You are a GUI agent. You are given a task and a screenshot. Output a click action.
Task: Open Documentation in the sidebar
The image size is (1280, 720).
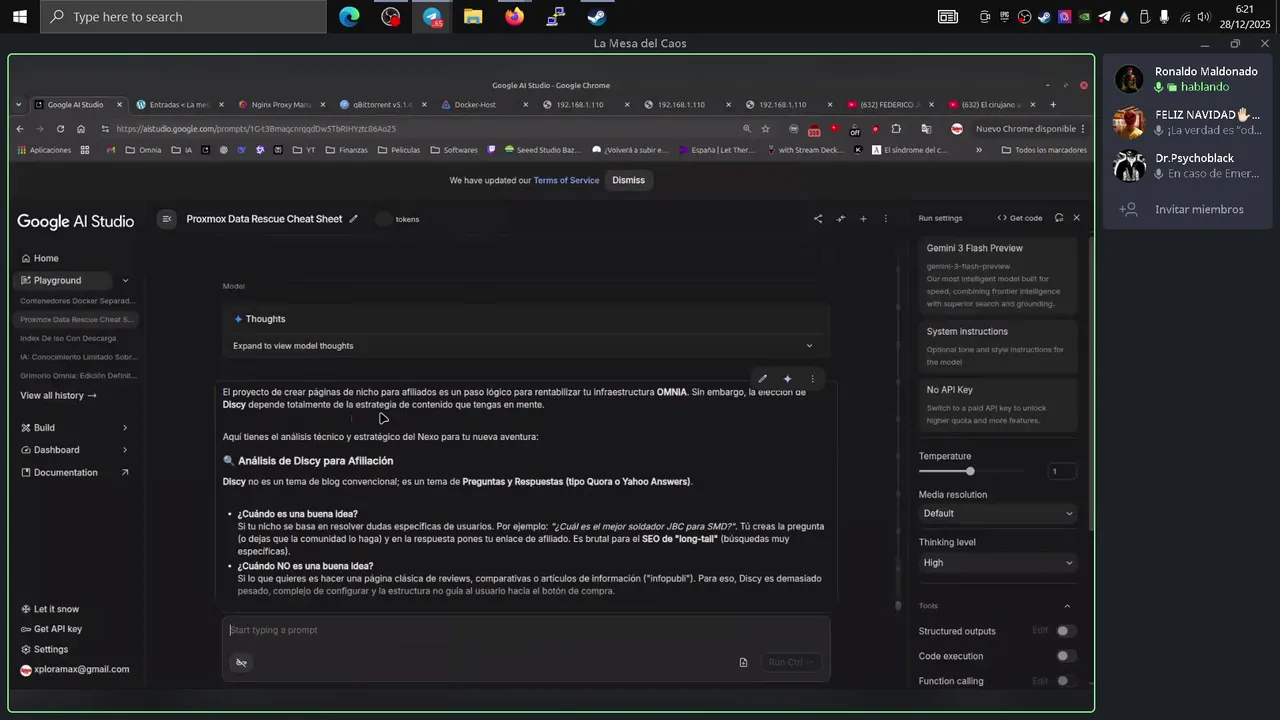point(75,472)
